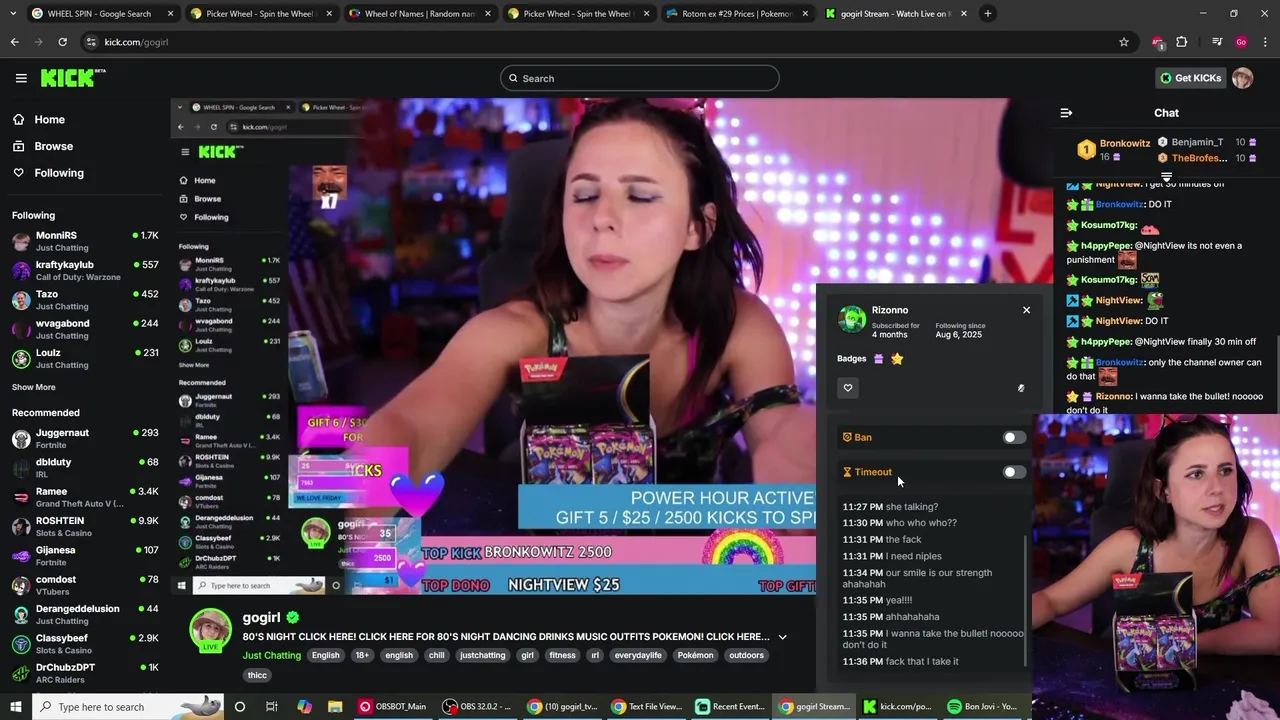Expand the stream title chevron

coord(782,637)
